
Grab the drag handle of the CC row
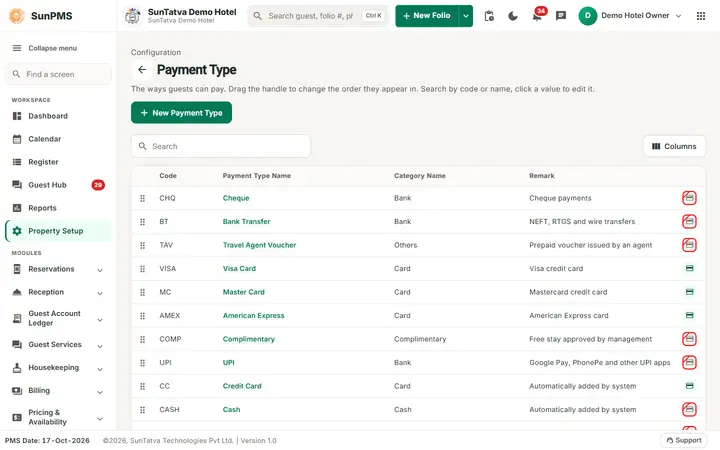point(142,386)
